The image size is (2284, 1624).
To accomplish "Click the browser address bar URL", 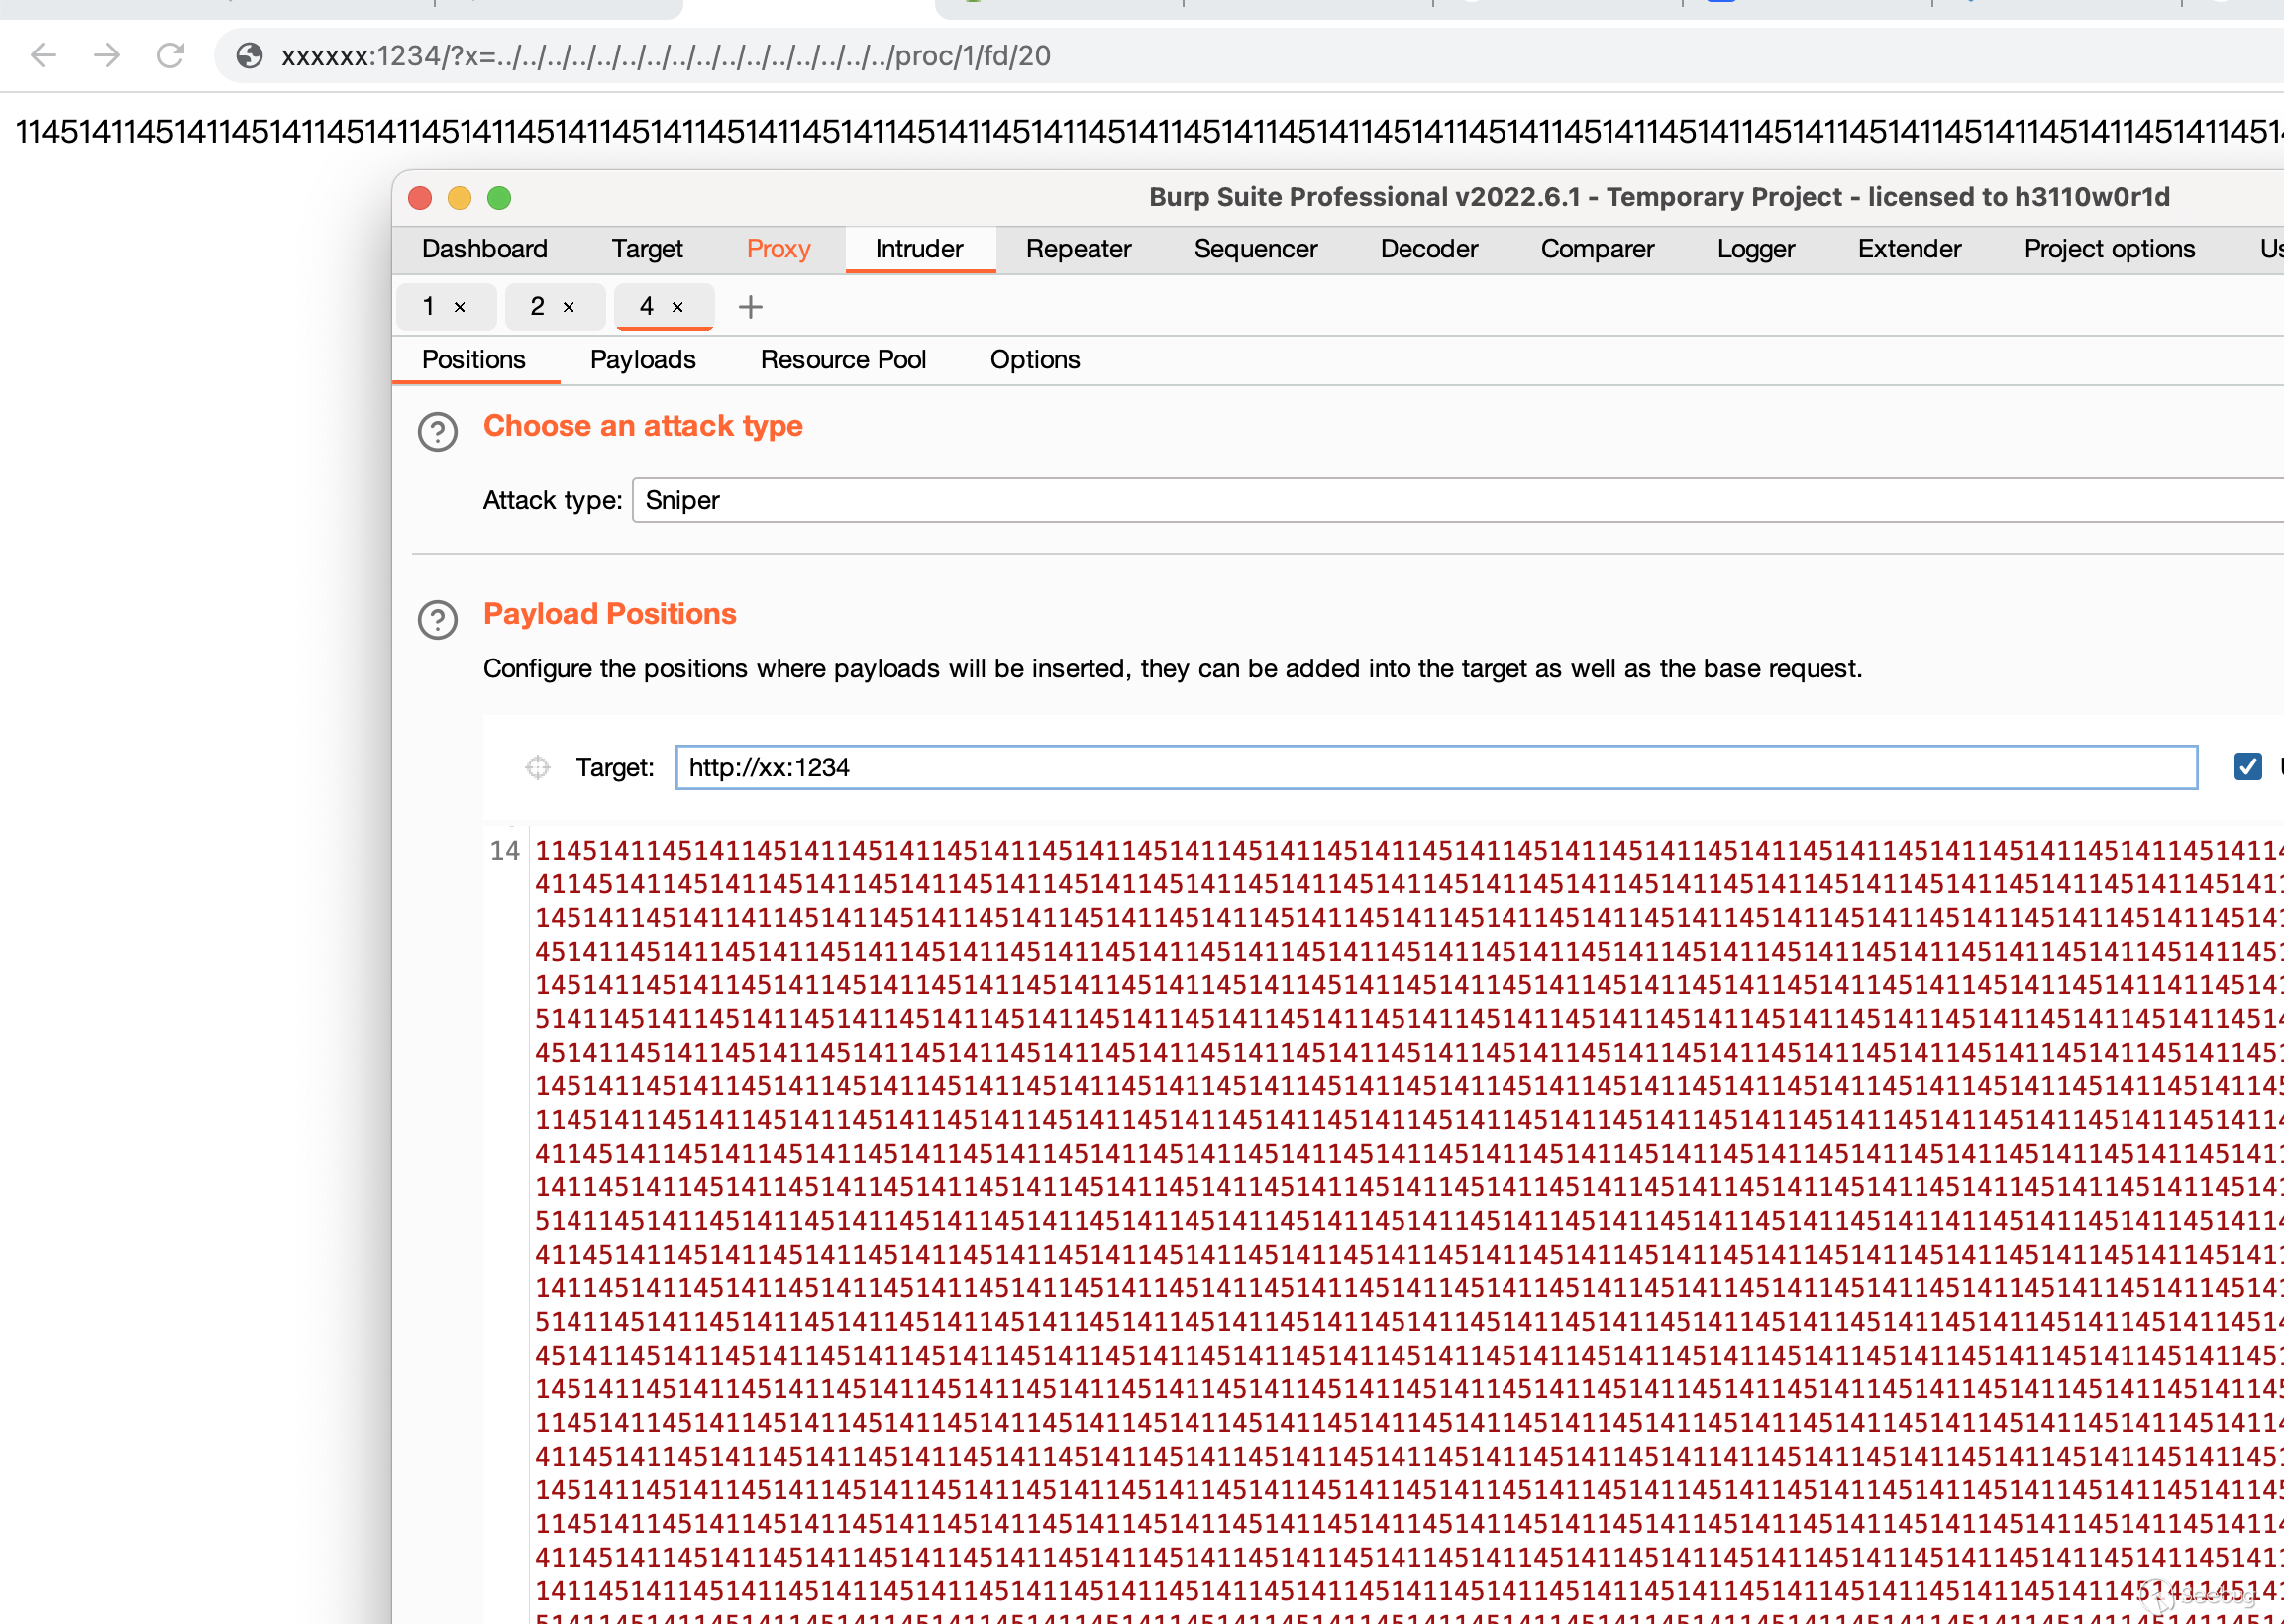I will tap(665, 56).
